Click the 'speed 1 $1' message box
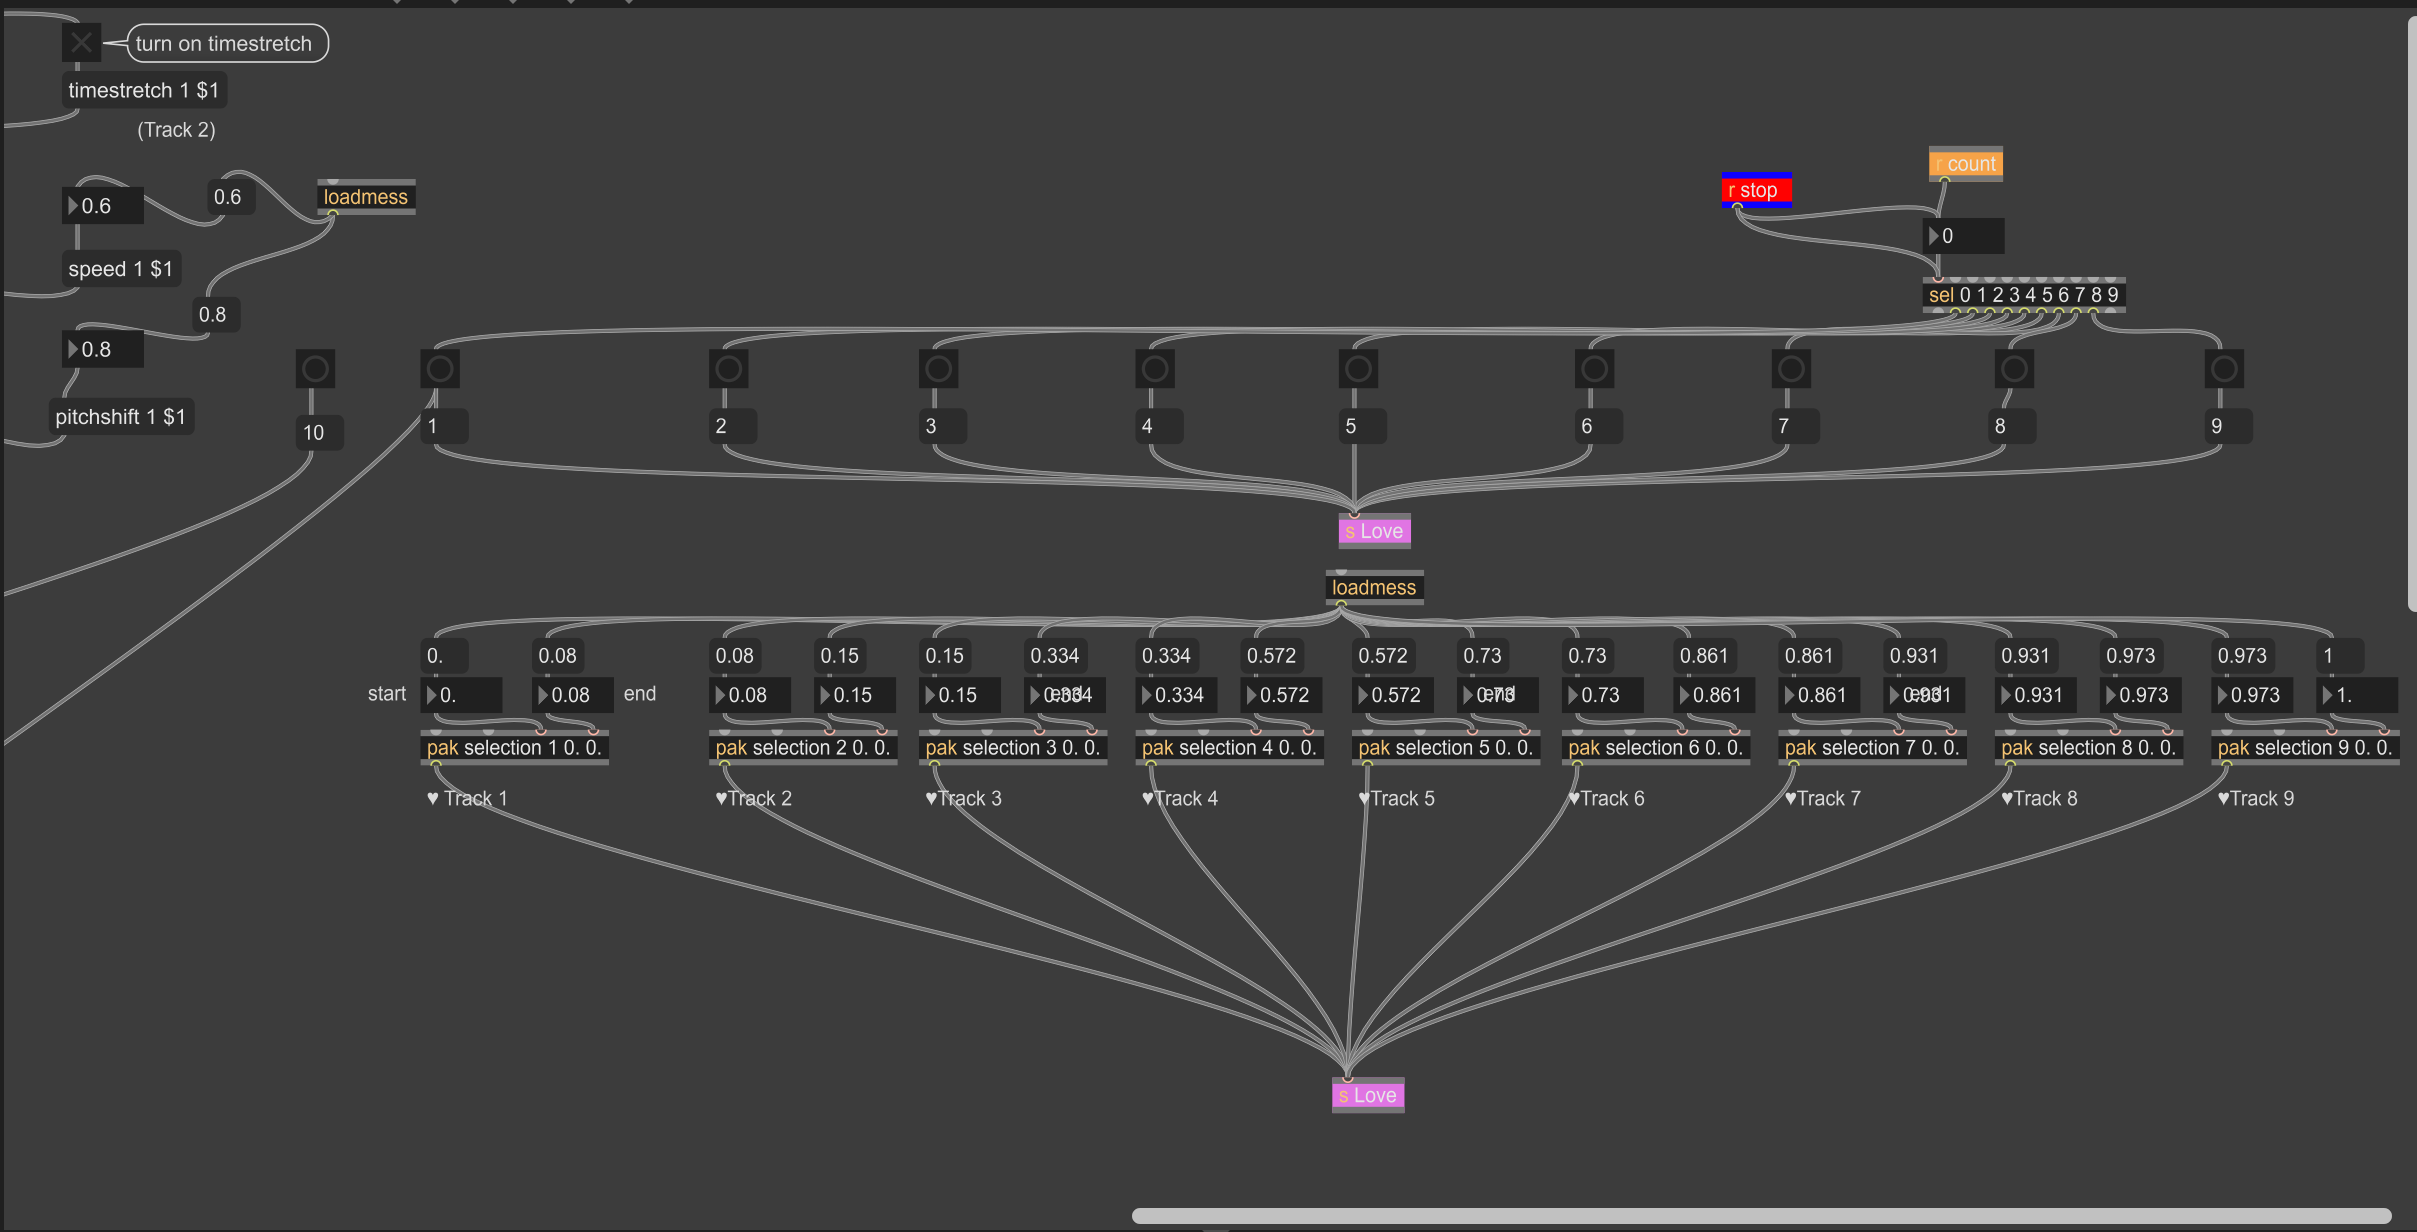The image size is (2417, 1232). click(x=121, y=269)
